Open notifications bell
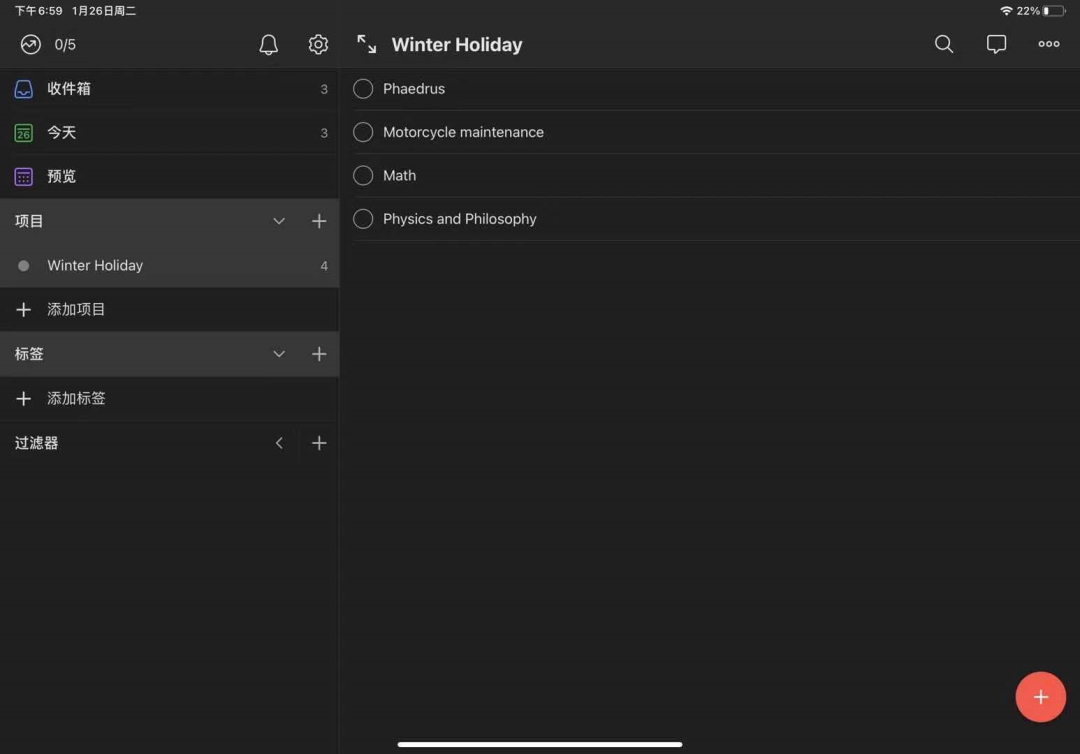 coord(268,45)
